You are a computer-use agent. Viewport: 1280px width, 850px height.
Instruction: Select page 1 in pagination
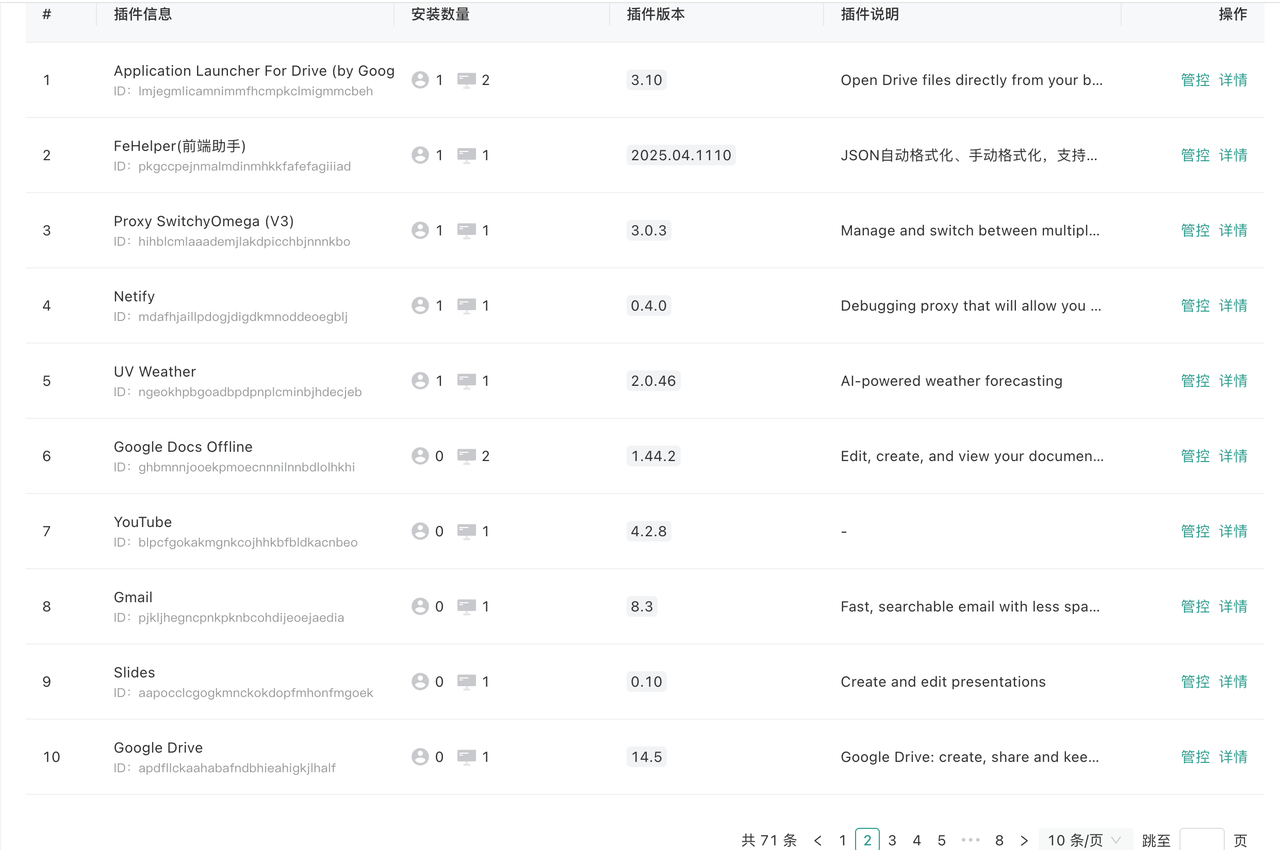click(843, 840)
